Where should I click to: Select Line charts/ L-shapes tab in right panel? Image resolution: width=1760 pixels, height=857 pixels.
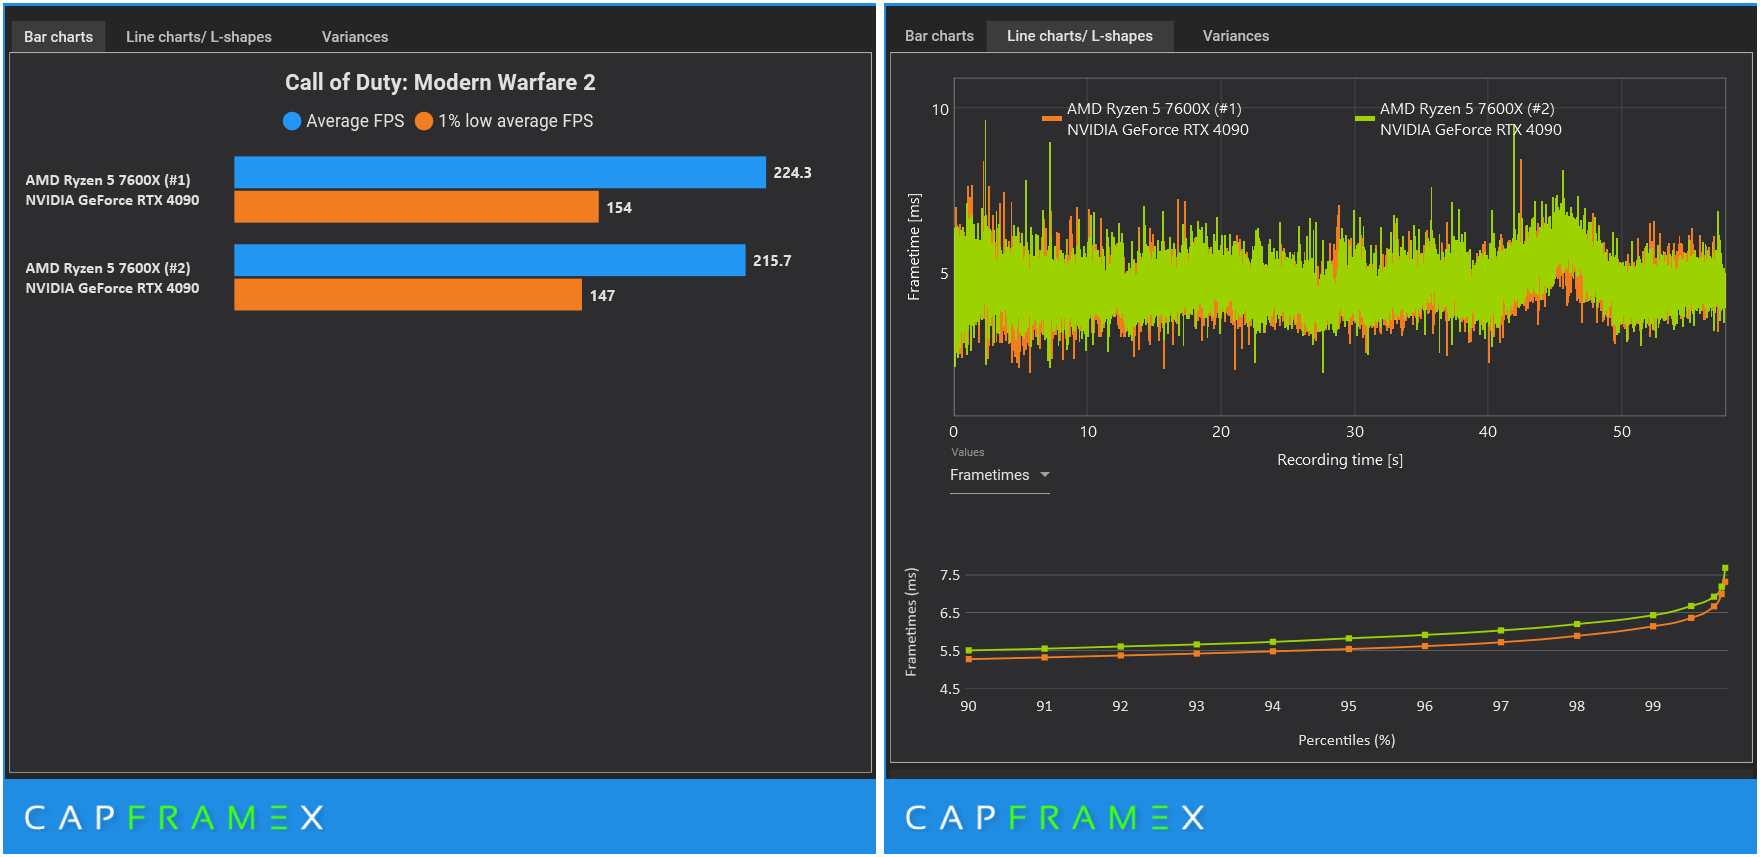(x=1080, y=36)
